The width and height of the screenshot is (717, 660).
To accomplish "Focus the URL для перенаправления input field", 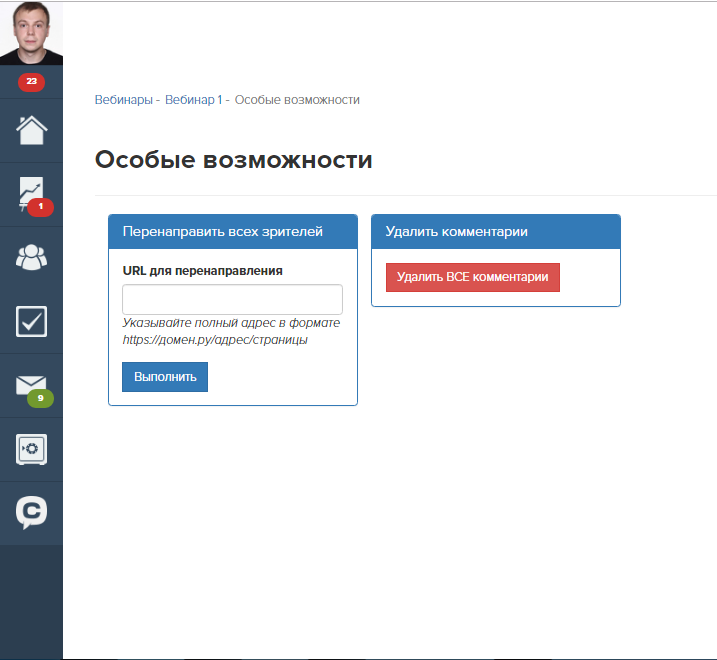I will pyautogui.click(x=232, y=300).
